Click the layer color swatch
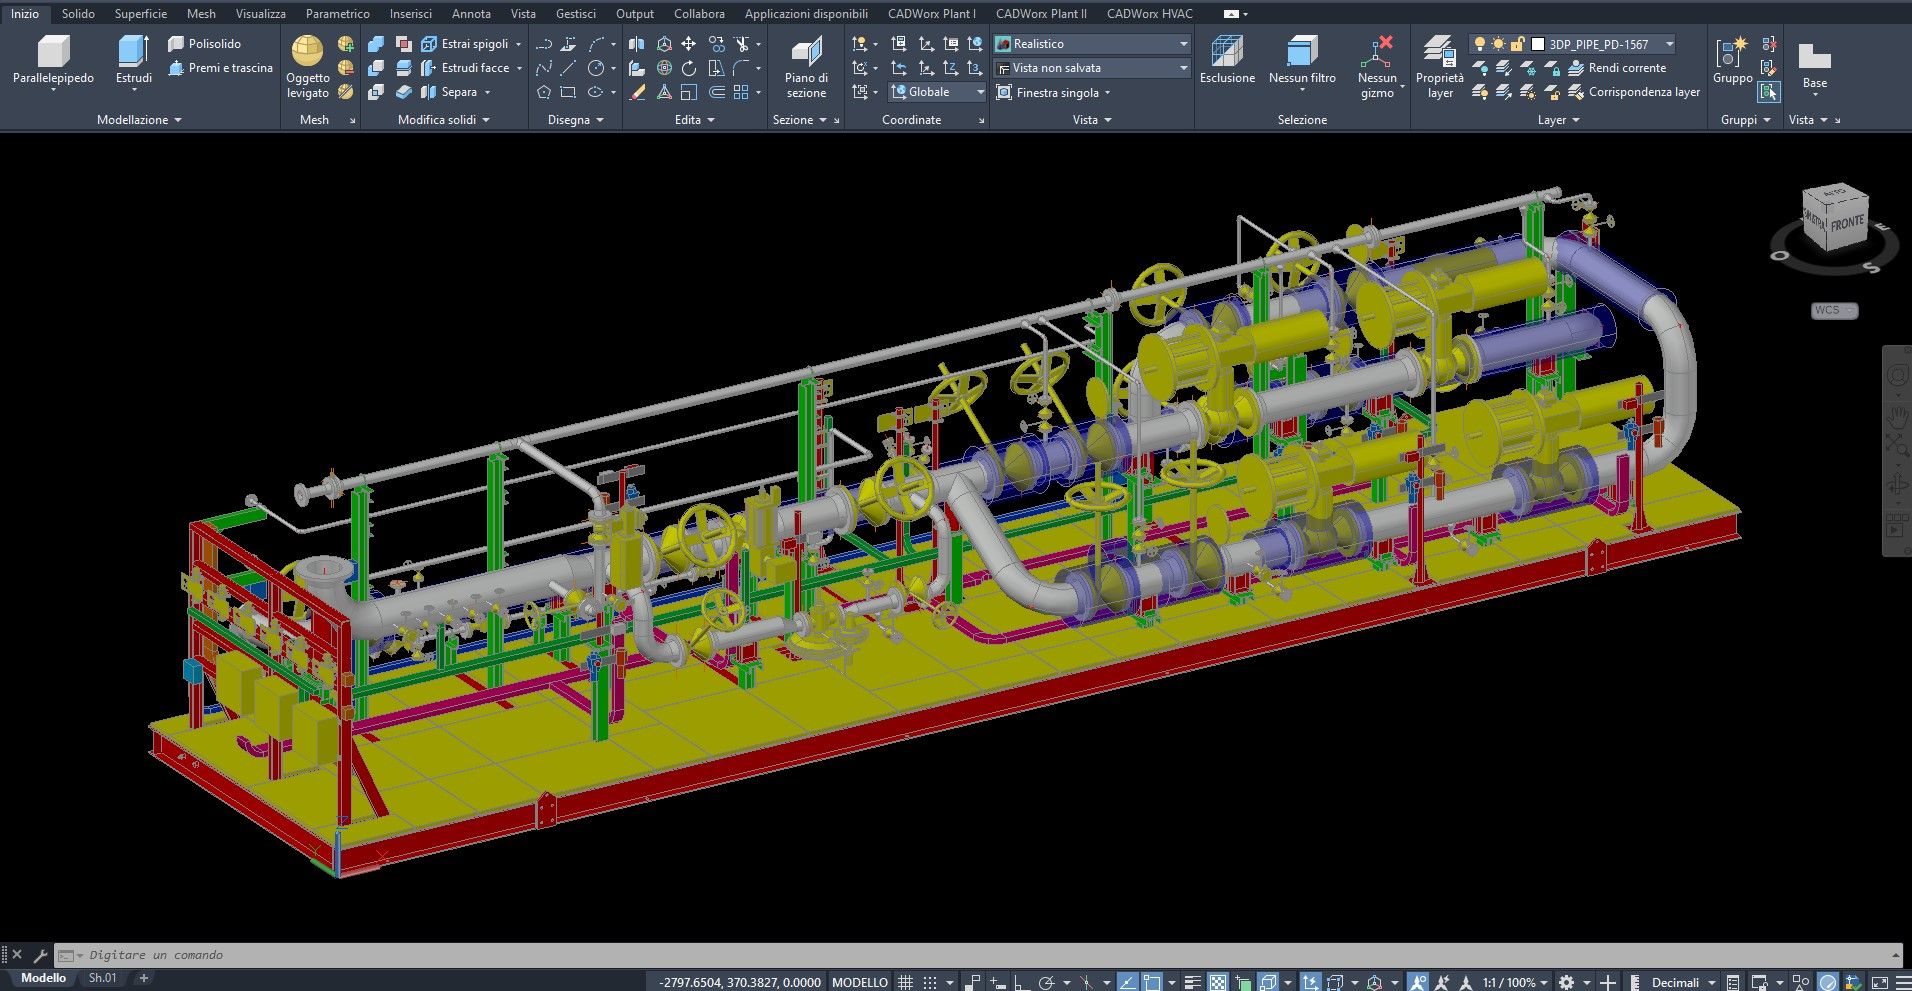 1538,44
